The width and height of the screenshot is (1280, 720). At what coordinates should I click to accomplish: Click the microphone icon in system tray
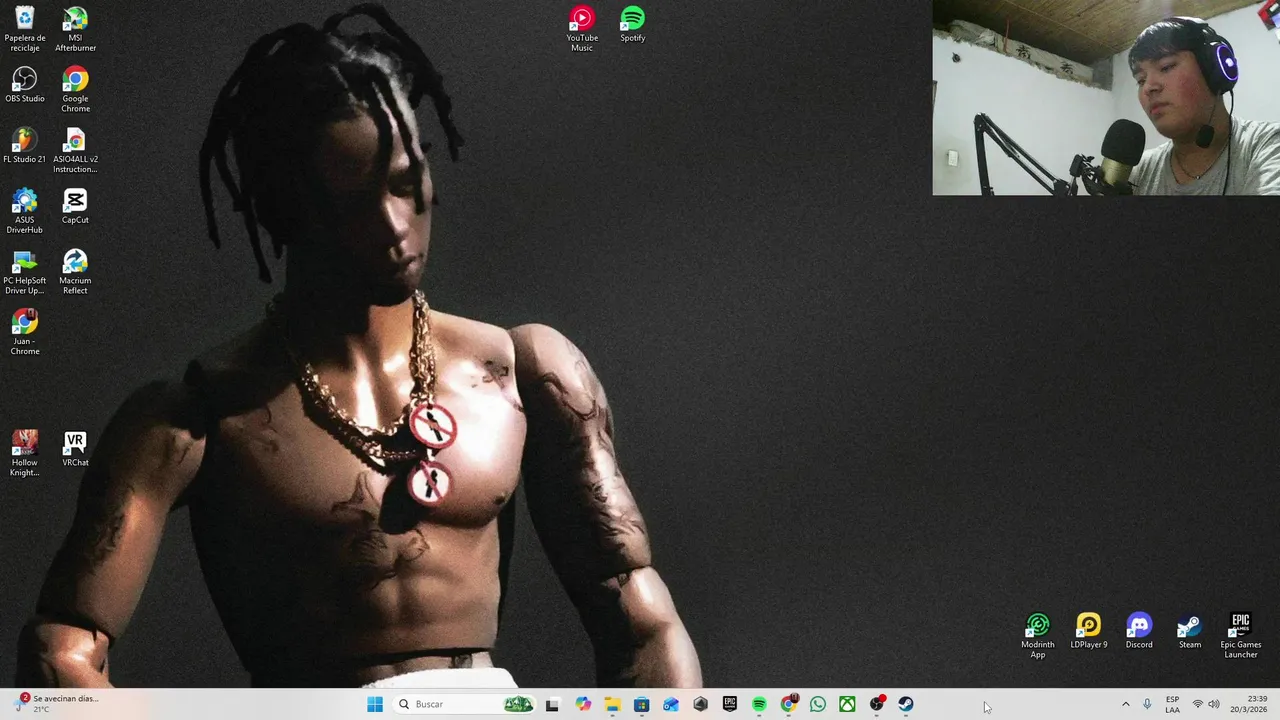click(x=1147, y=704)
